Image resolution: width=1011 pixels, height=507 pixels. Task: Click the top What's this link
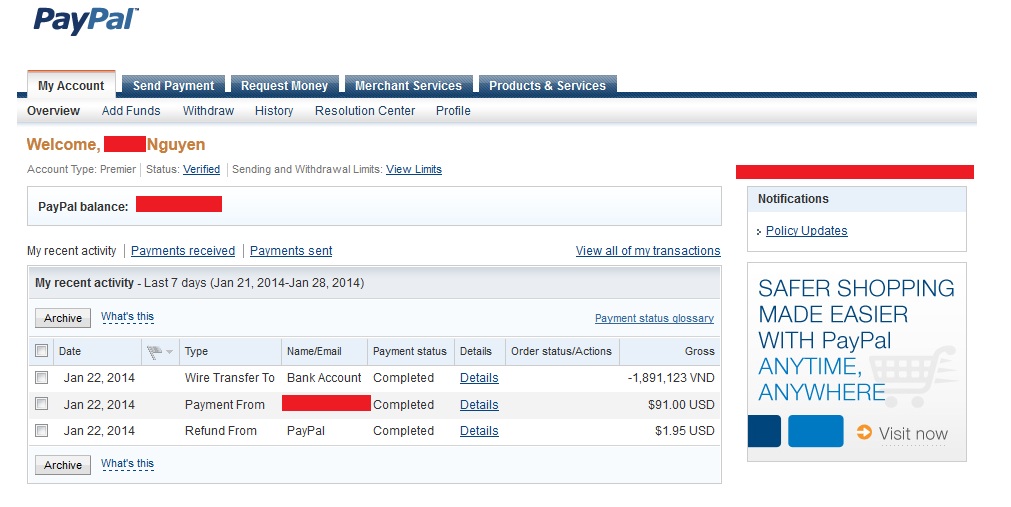pyautogui.click(x=128, y=317)
